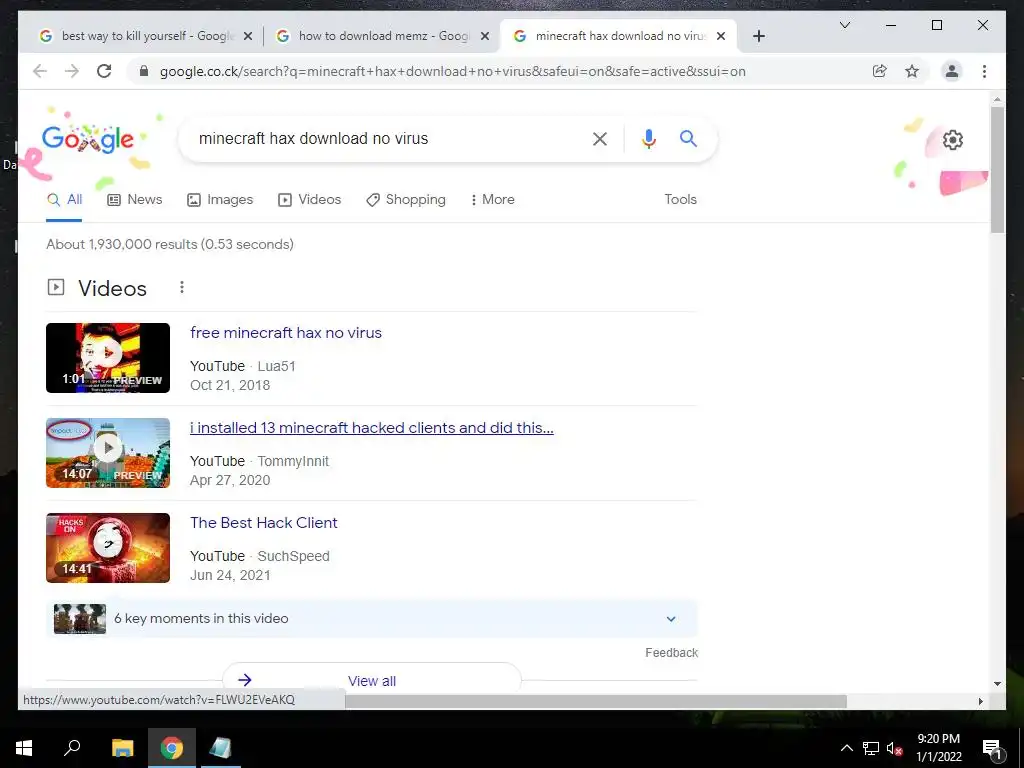The image size is (1024, 768).
Task: Show hidden system tray icons
Action: click(846, 748)
